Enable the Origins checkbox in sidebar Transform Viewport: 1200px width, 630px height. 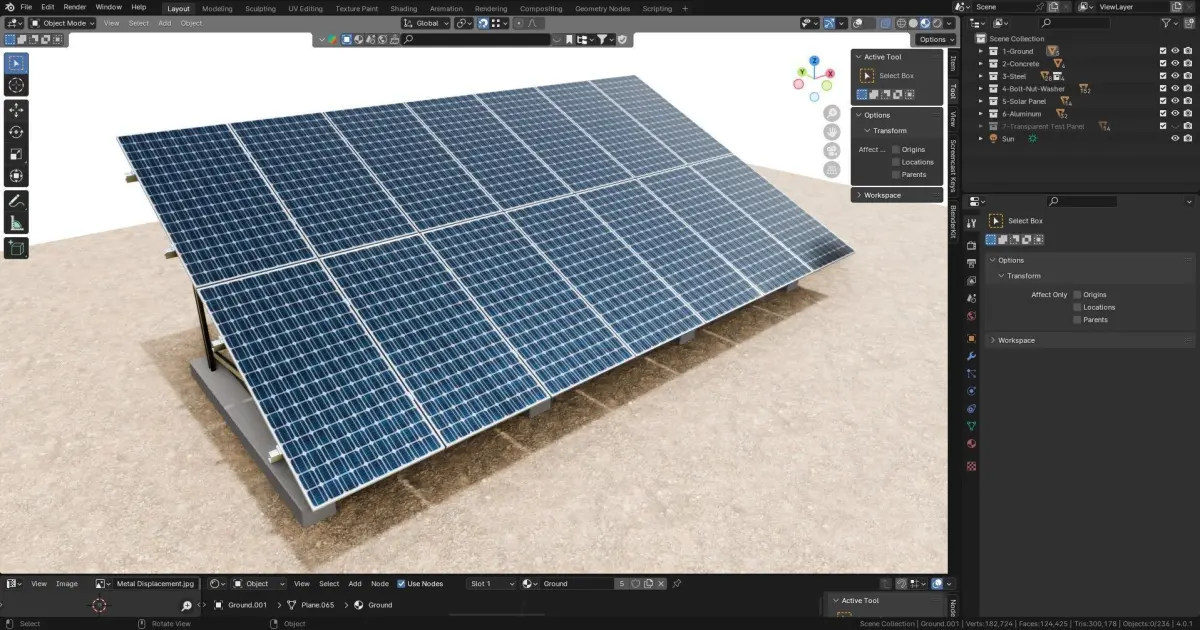pos(896,150)
